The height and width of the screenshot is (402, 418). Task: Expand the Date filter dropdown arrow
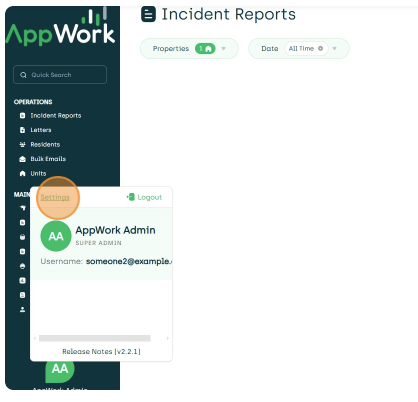[335, 49]
